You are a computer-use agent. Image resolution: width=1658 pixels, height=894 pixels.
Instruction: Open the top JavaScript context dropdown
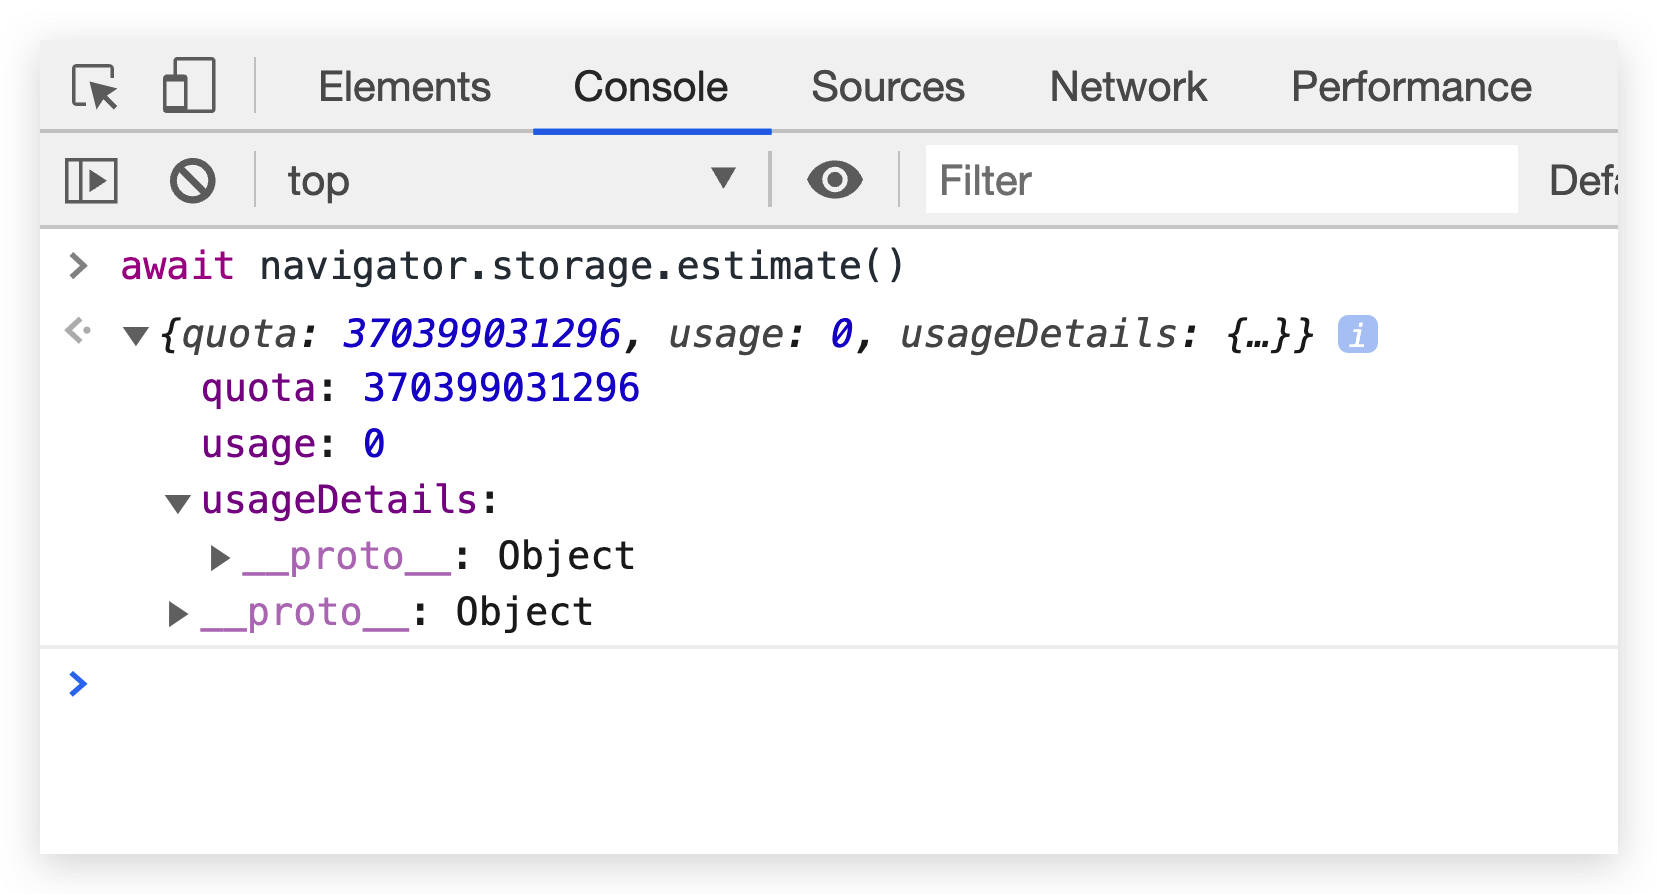(x=510, y=181)
